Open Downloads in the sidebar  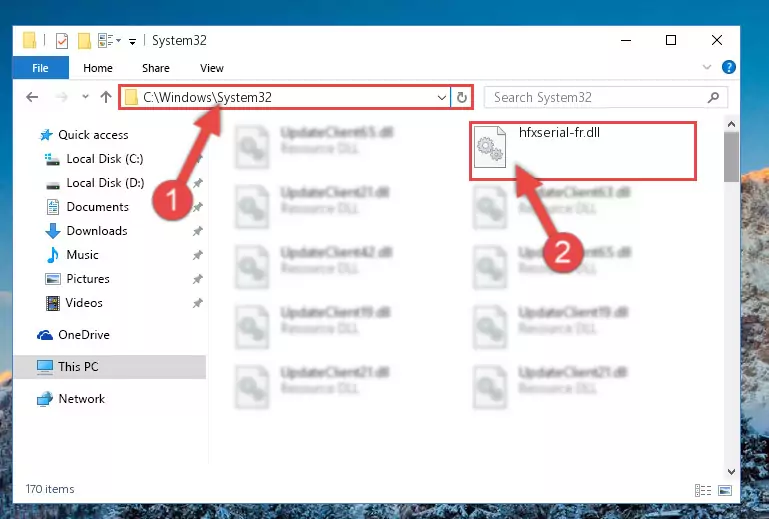pos(86,231)
